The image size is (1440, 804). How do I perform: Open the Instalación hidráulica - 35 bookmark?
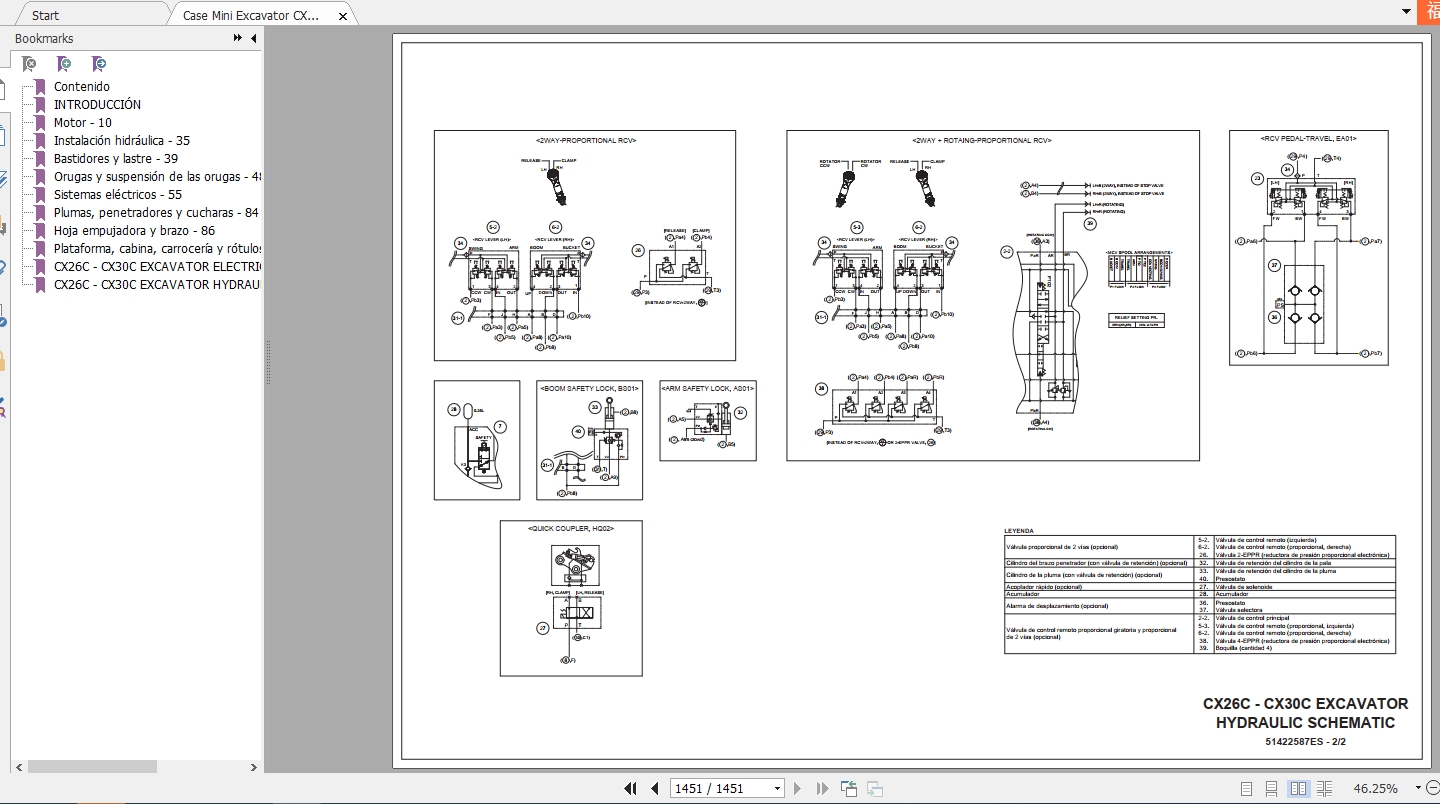coord(122,141)
